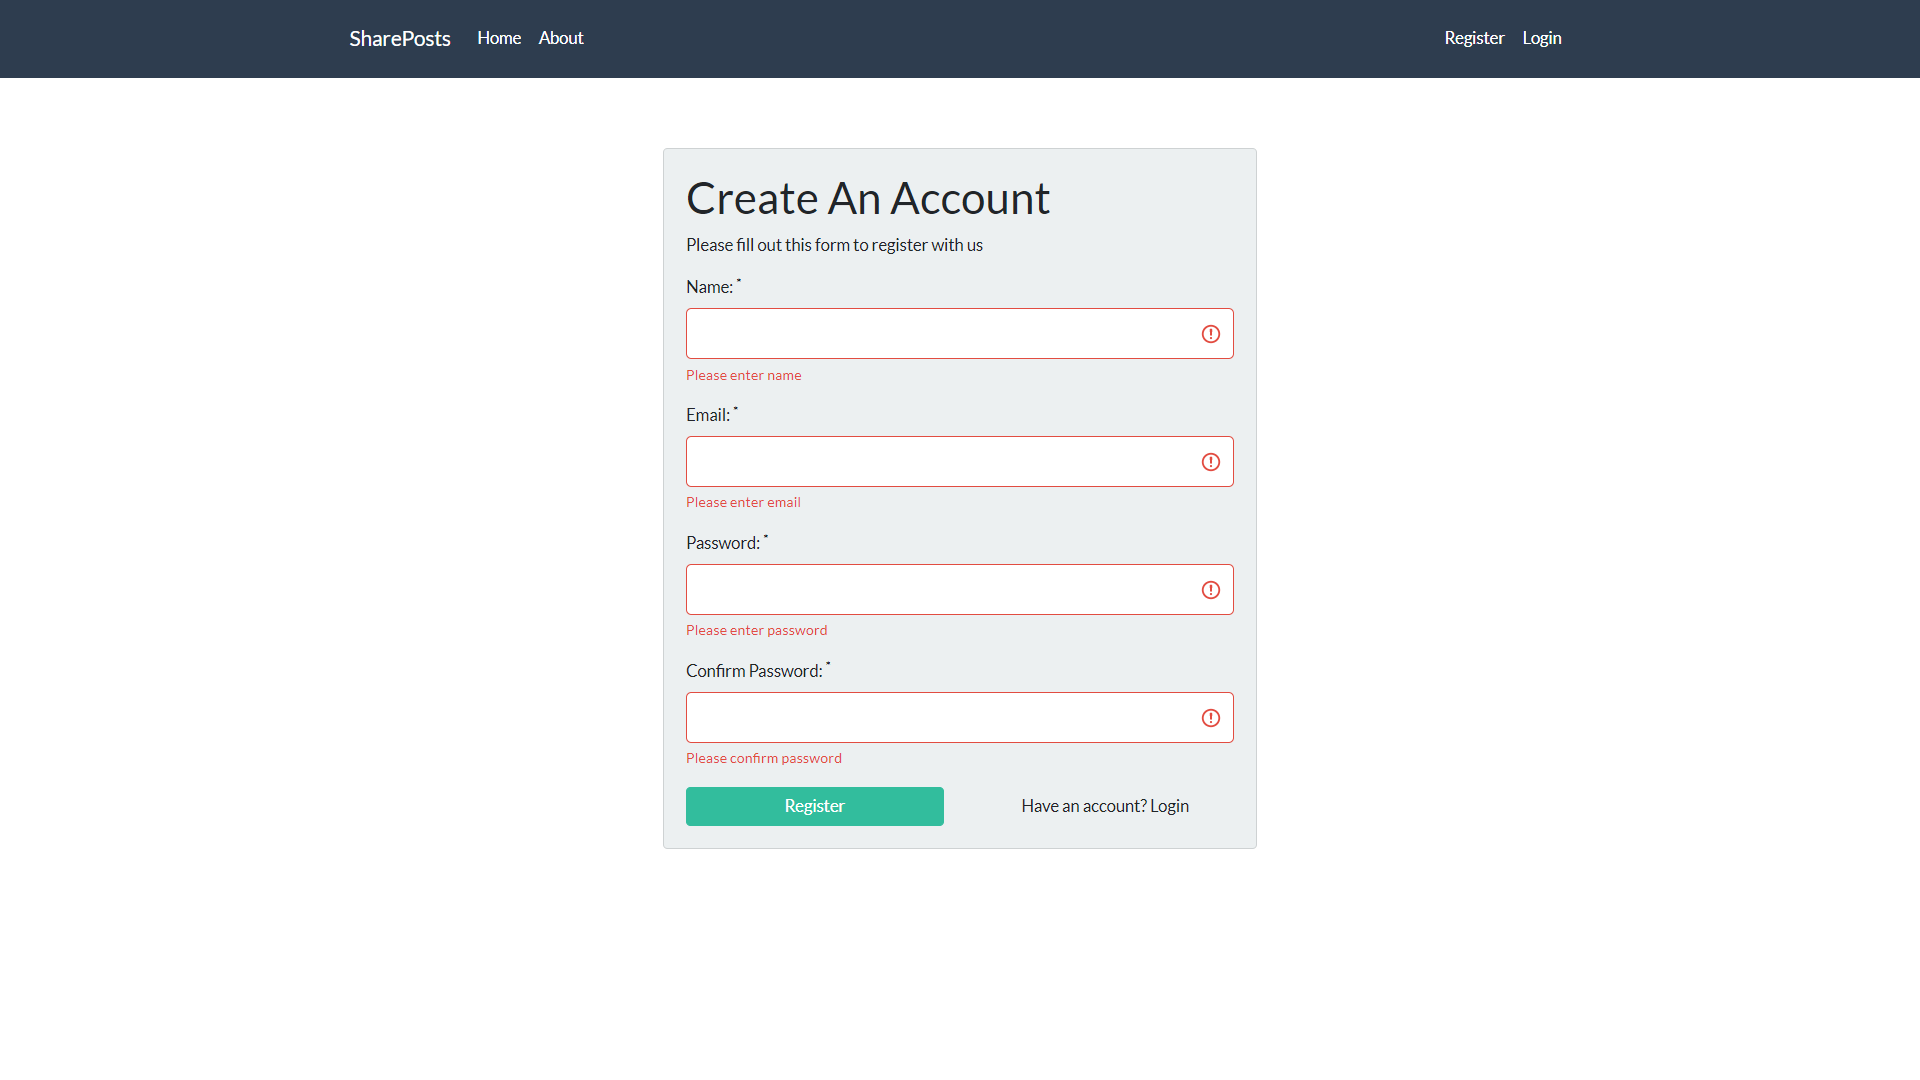Viewport: 1920px width, 1080px height.
Task: Expand the About navigation dropdown
Action: click(x=560, y=38)
